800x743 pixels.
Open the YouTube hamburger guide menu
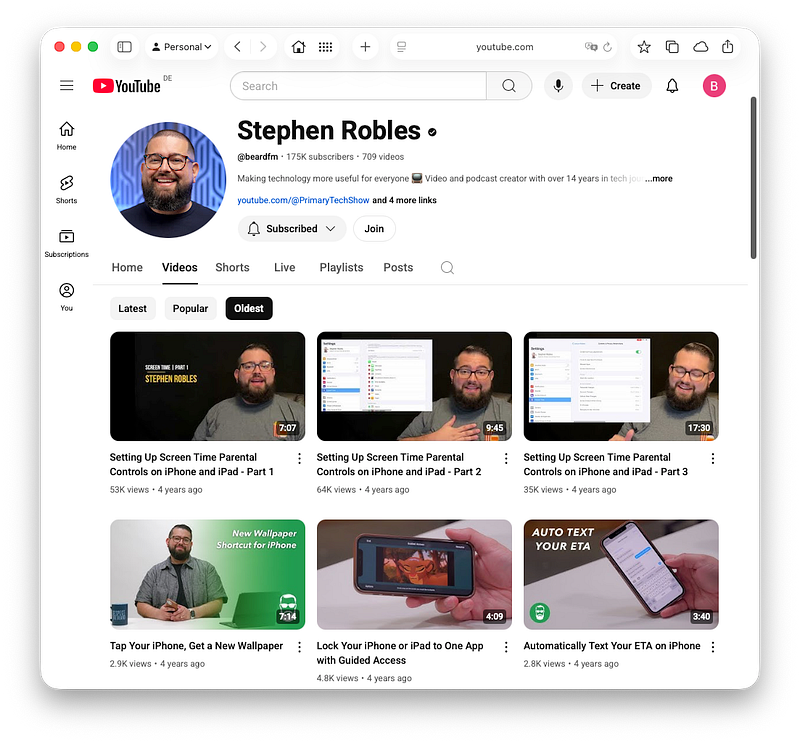[66, 85]
